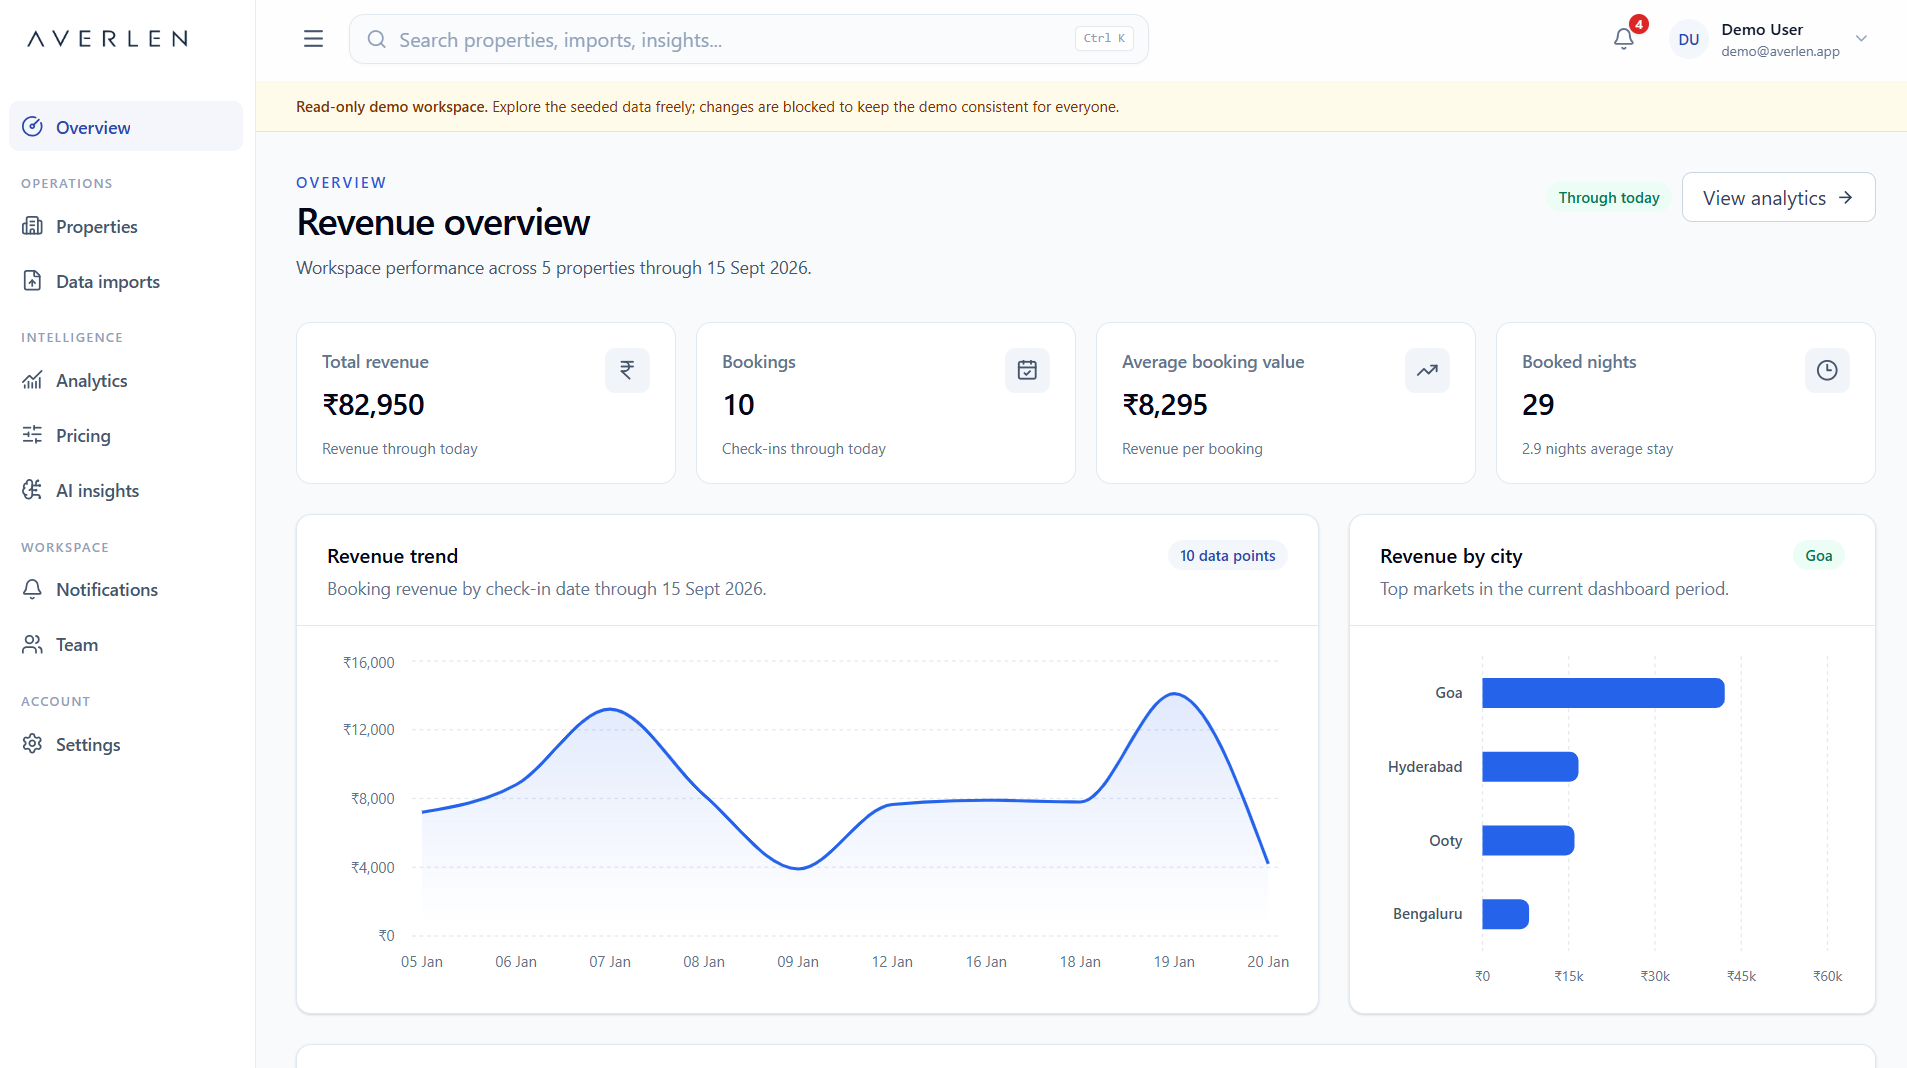Click the Through today badge
1907x1068 pixels.
(1608, 198)
